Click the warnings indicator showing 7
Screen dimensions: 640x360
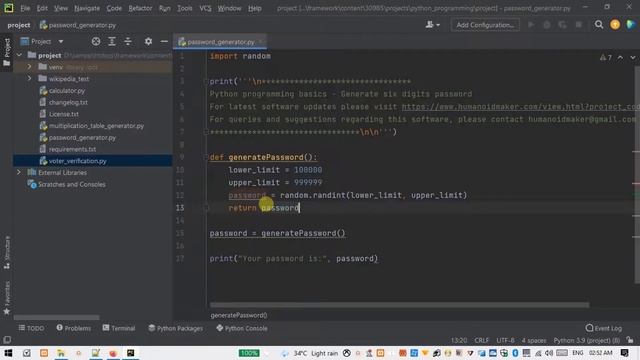(x=606, y=58)
